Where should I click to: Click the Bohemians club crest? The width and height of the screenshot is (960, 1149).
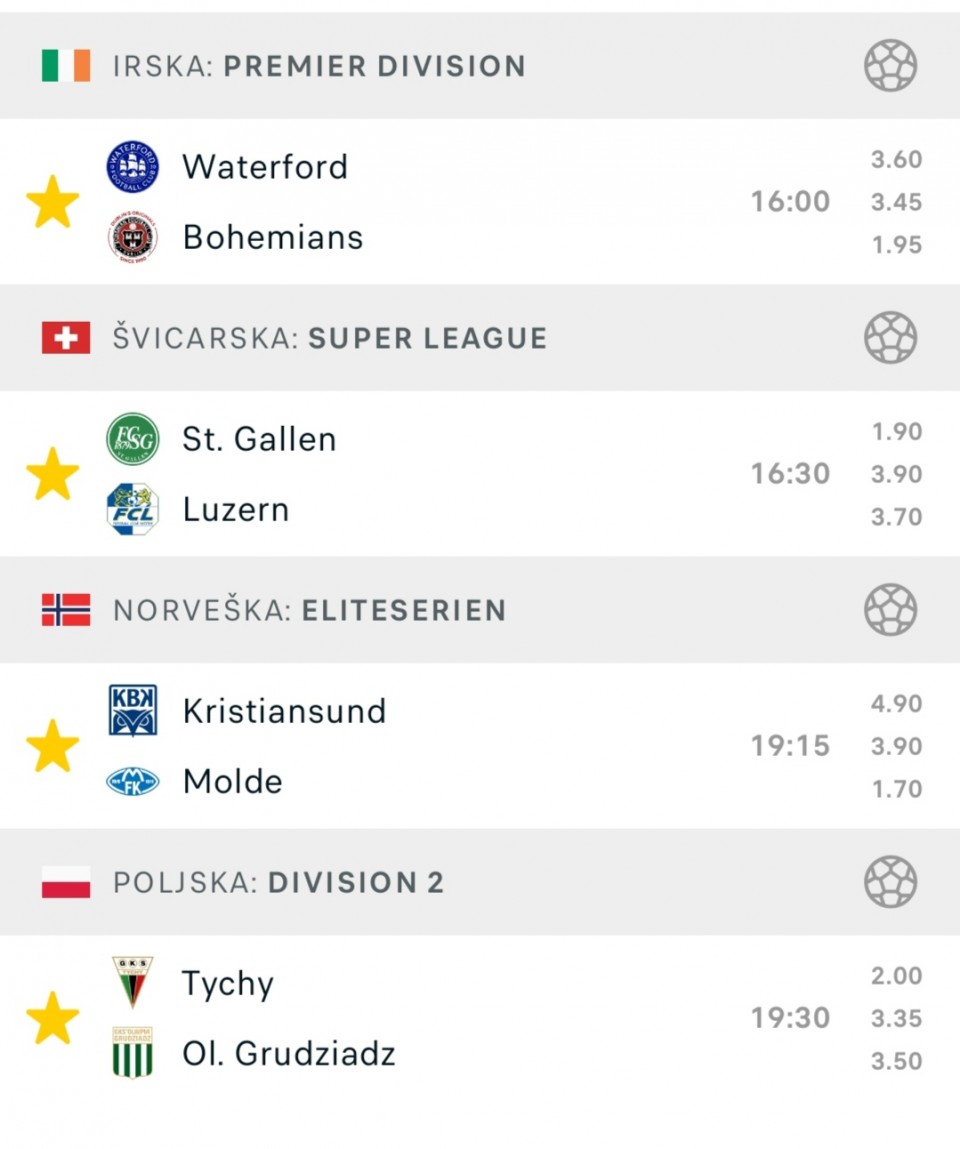(x=133, y=237)
